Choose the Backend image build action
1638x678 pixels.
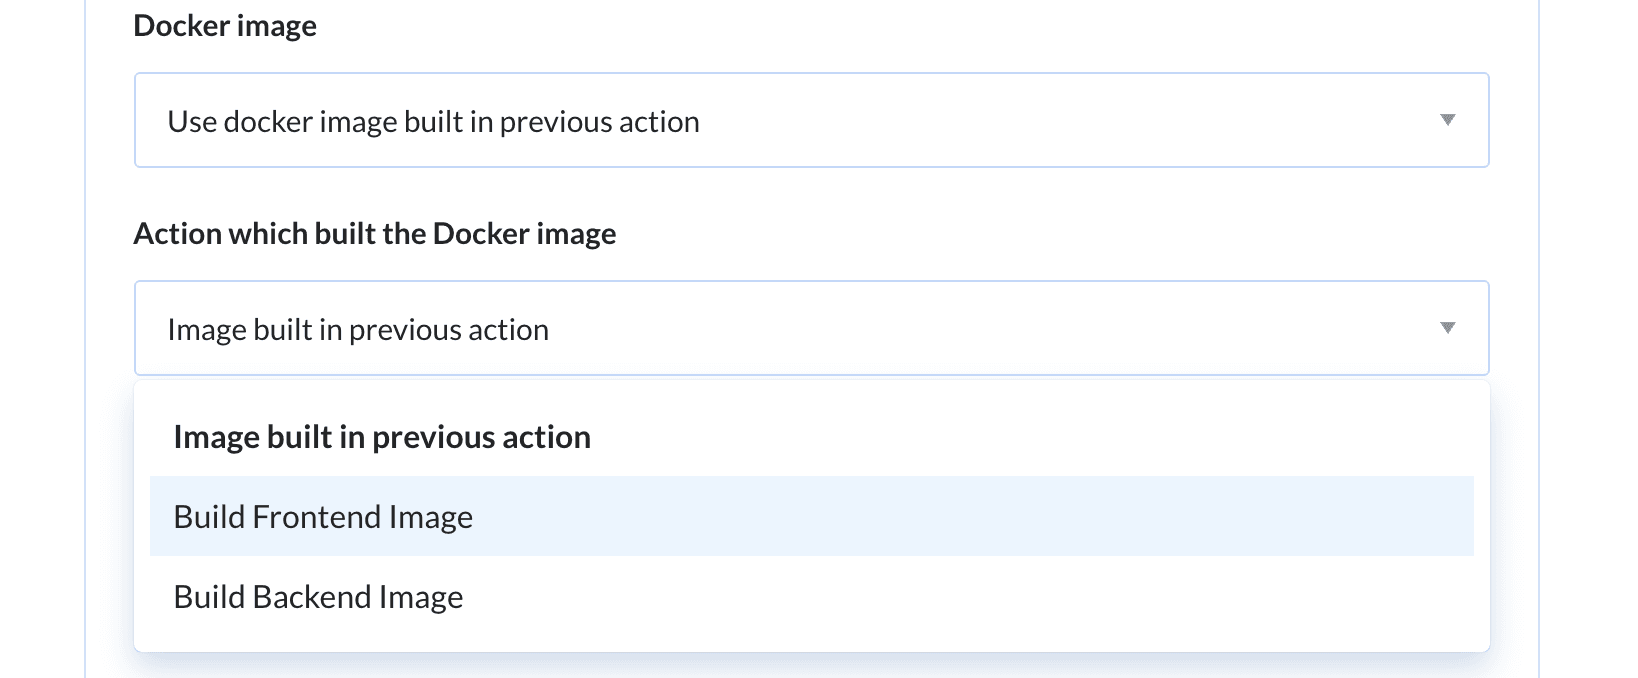tap(318, 597)
